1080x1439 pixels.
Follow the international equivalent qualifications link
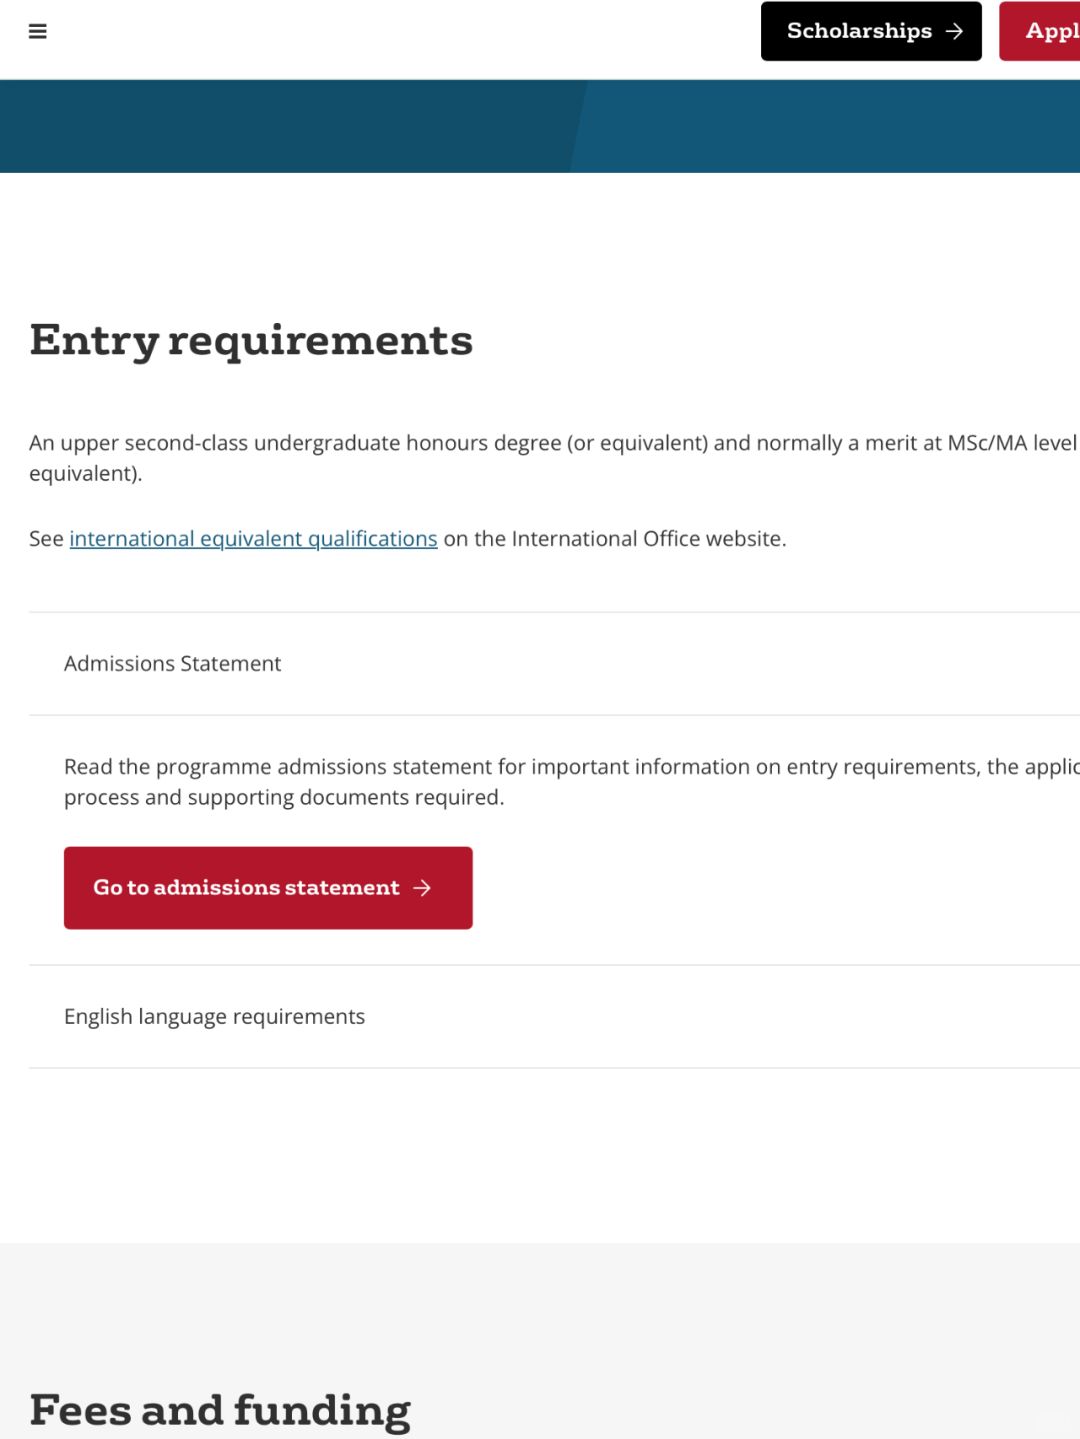click(x=253, y=539)
